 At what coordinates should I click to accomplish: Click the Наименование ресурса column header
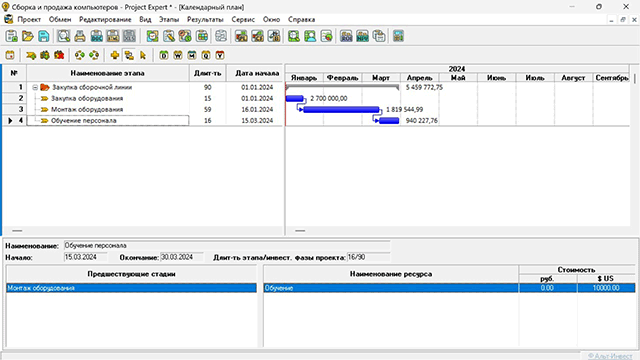(391, 274)
